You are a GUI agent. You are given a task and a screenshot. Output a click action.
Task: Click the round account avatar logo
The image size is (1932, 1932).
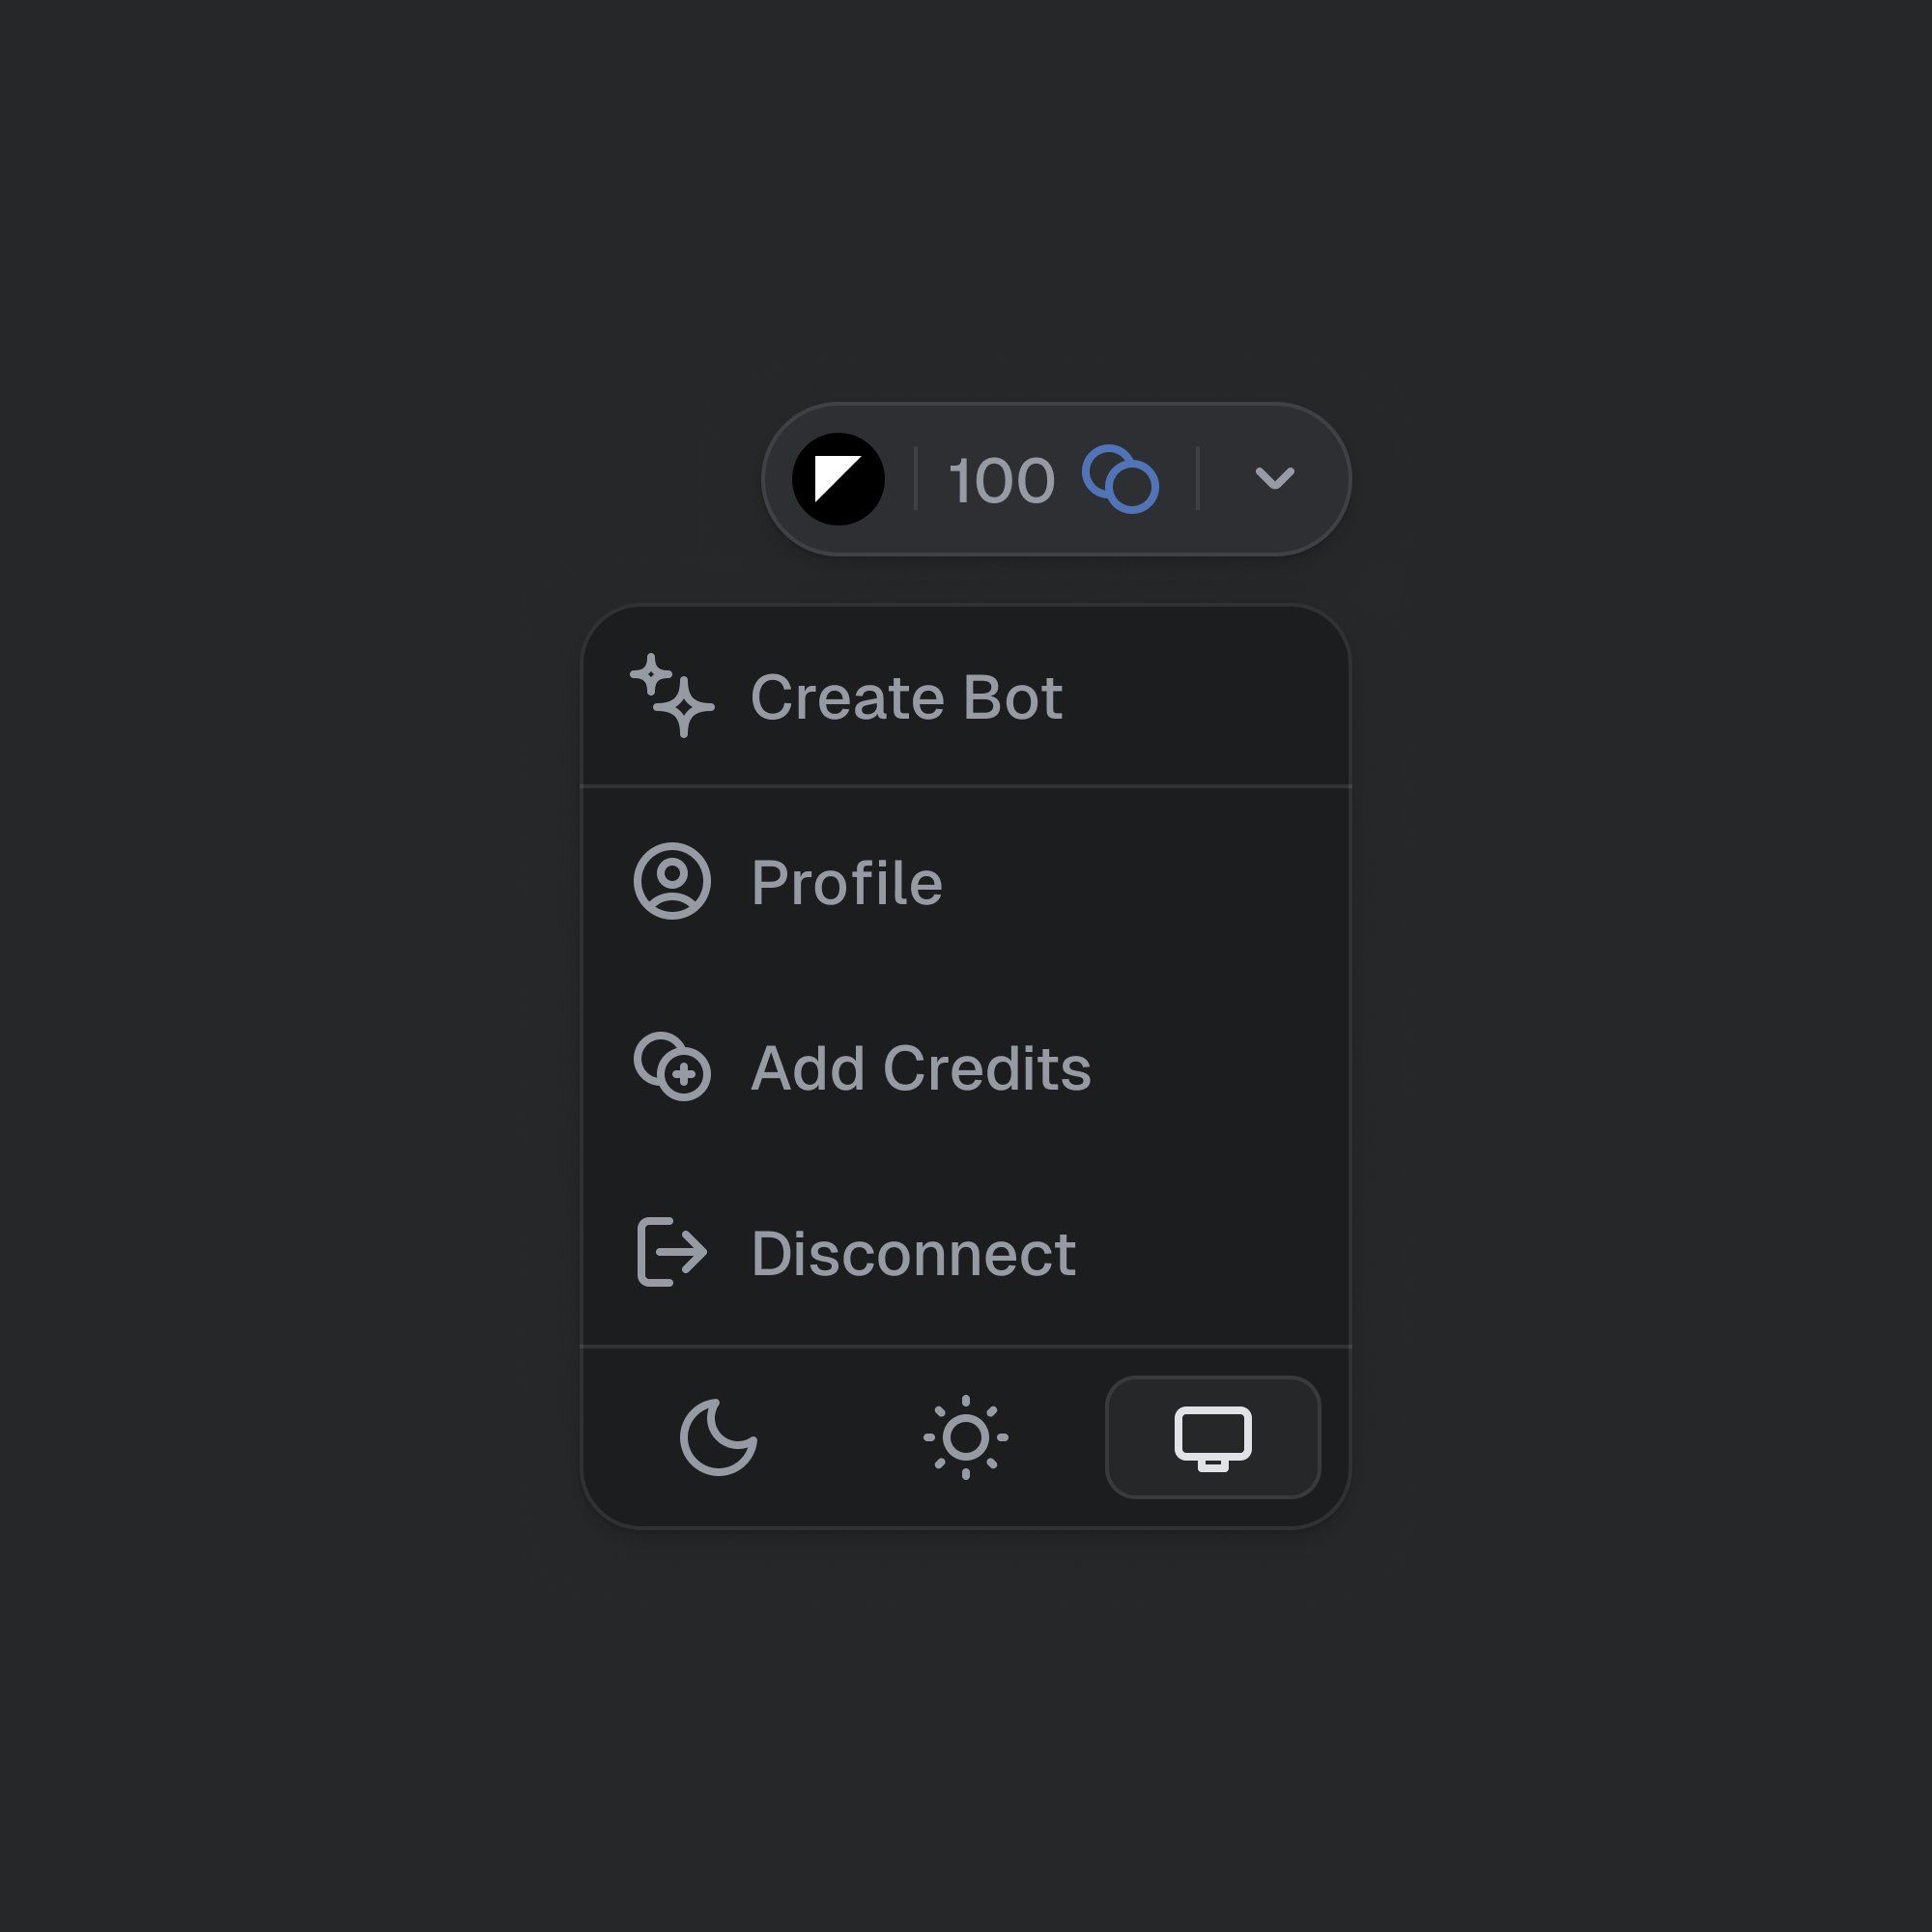[838, 479]
